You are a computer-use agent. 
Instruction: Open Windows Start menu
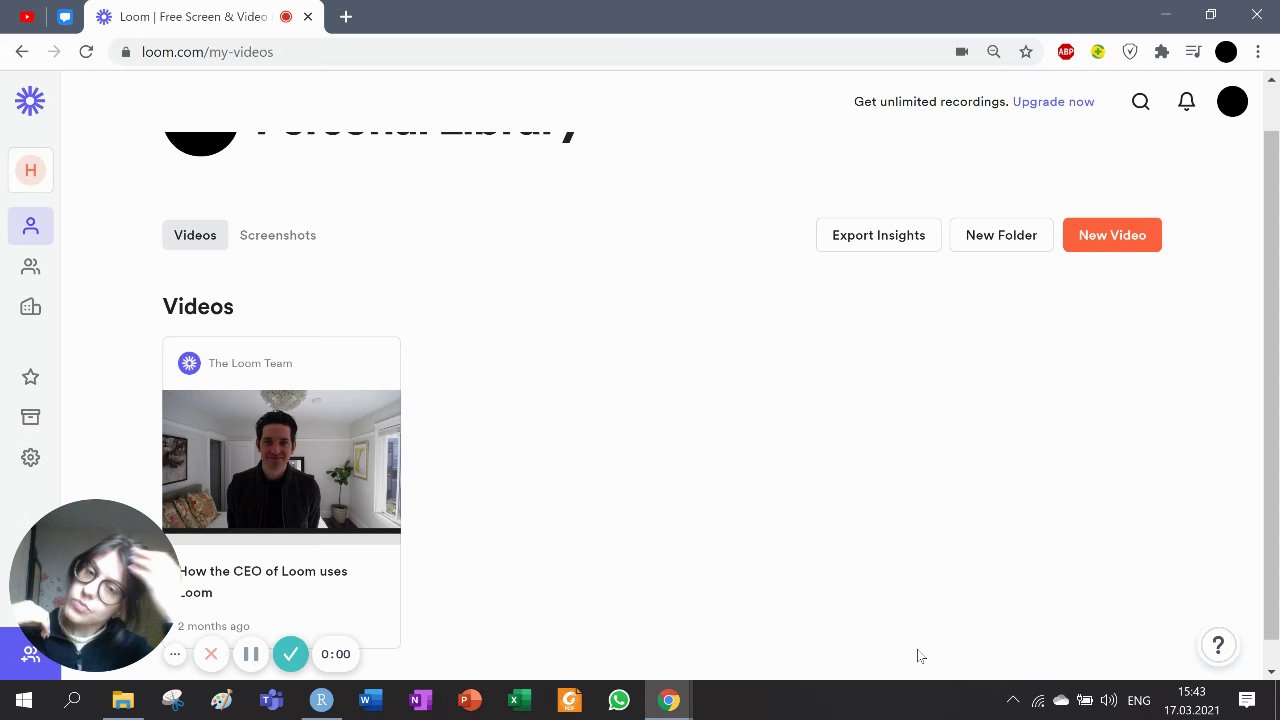pos(24,701)
